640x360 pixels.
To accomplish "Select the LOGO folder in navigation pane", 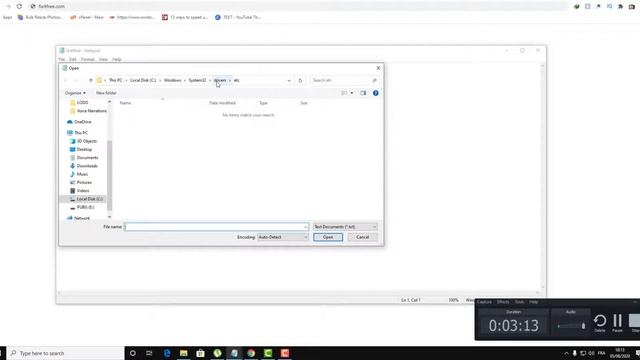I will [82, 102].
